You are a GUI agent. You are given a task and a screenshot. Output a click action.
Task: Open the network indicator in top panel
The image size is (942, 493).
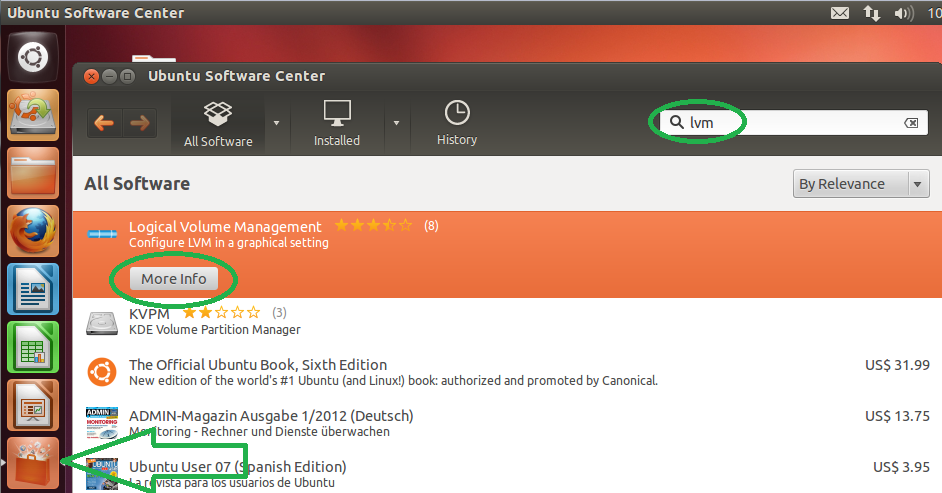871,13
